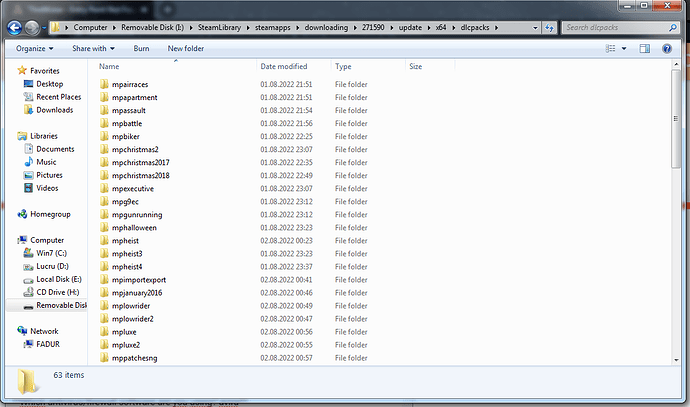The width and height of the screenshot is (690, 407).
Task: Sort by Type column header
Action: (343, 66)
